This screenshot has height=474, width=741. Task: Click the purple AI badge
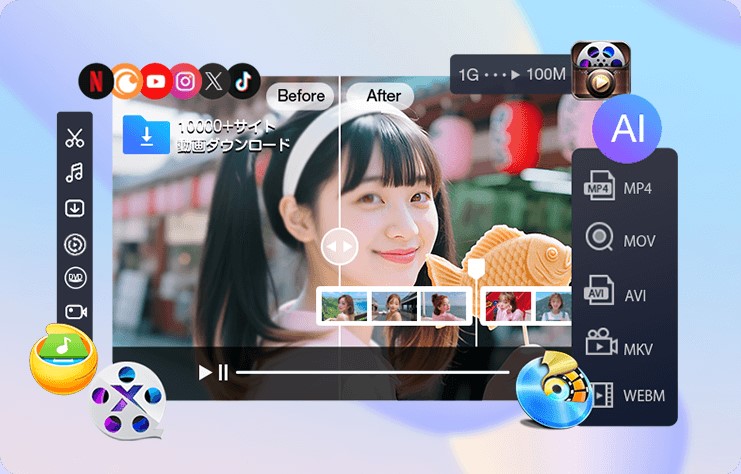[x=627, y=129]
